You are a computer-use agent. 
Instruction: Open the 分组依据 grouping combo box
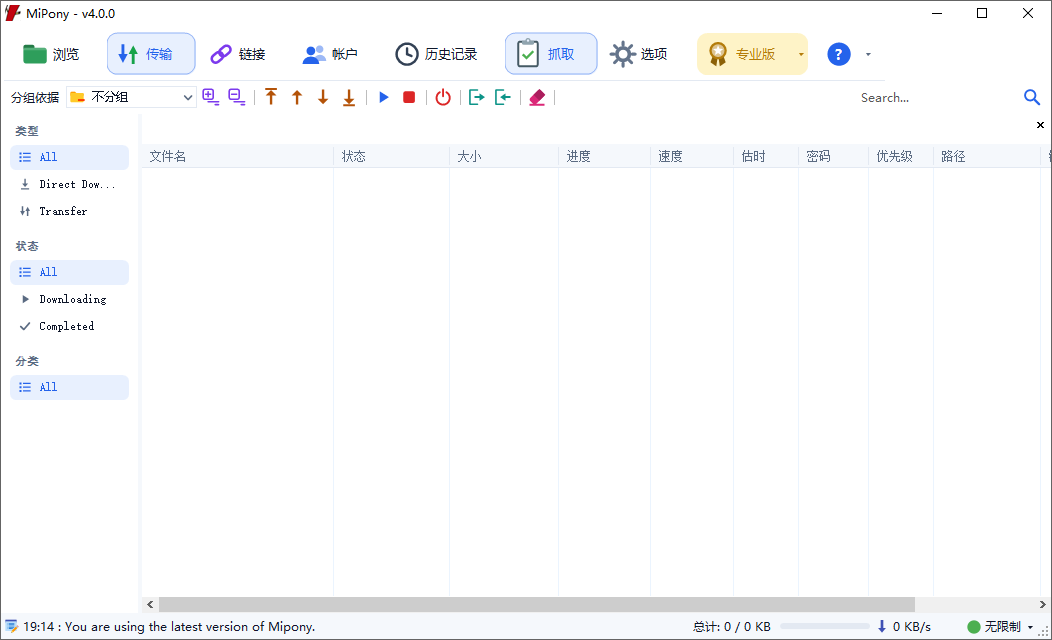(132, 97)
